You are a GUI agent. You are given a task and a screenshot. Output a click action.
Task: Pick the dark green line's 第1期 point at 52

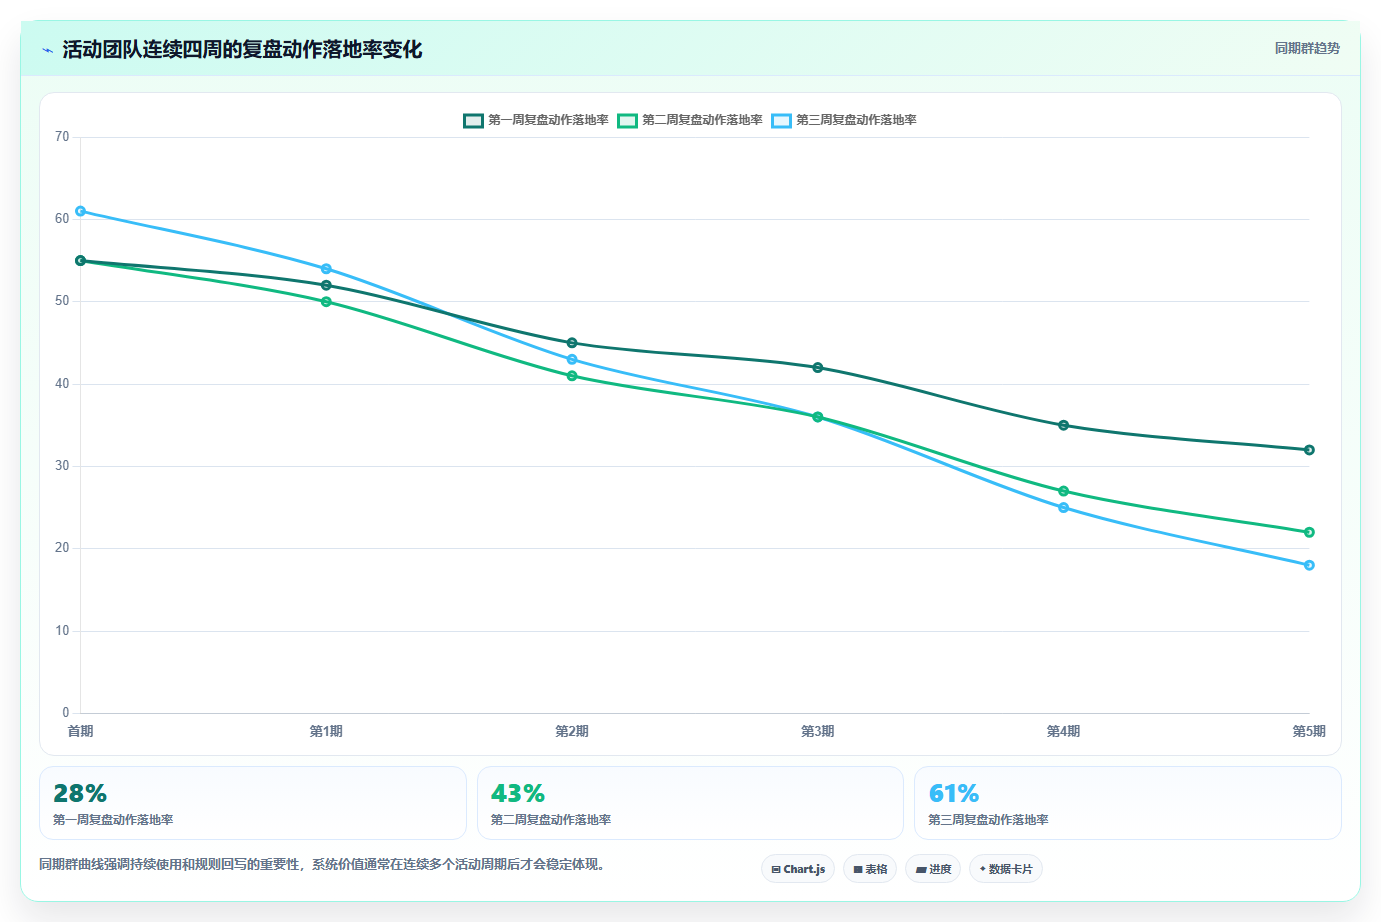326,285
